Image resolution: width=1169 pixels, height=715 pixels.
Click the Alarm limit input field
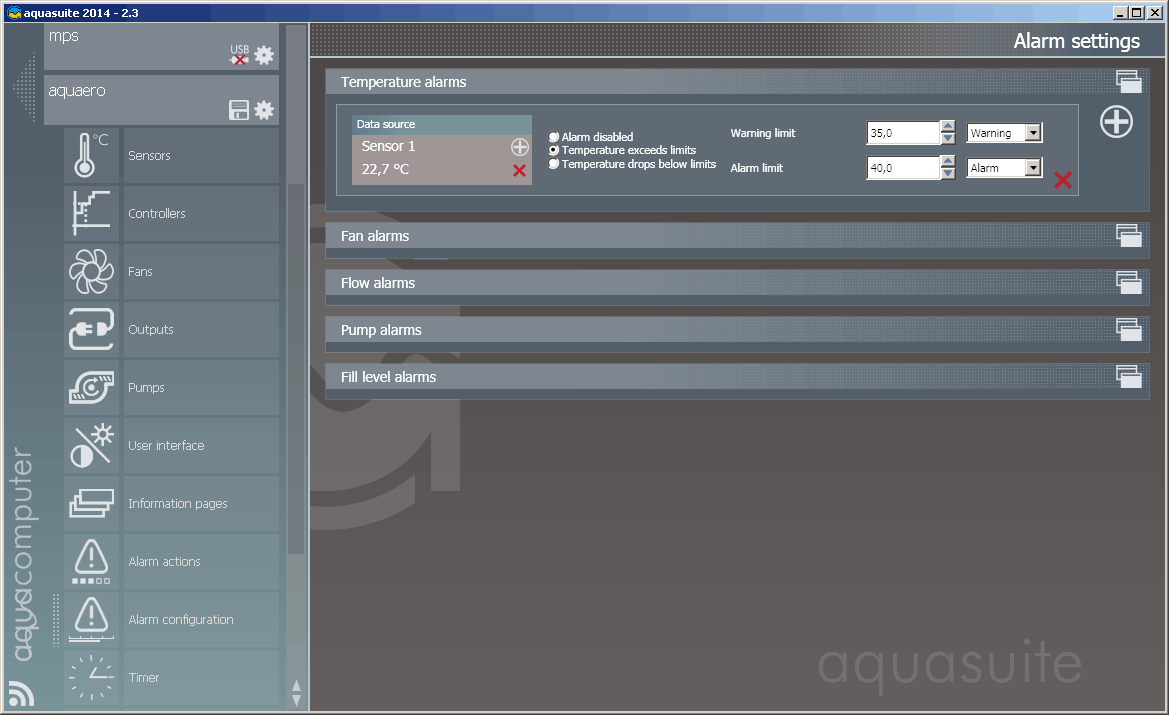pos(903,168)
